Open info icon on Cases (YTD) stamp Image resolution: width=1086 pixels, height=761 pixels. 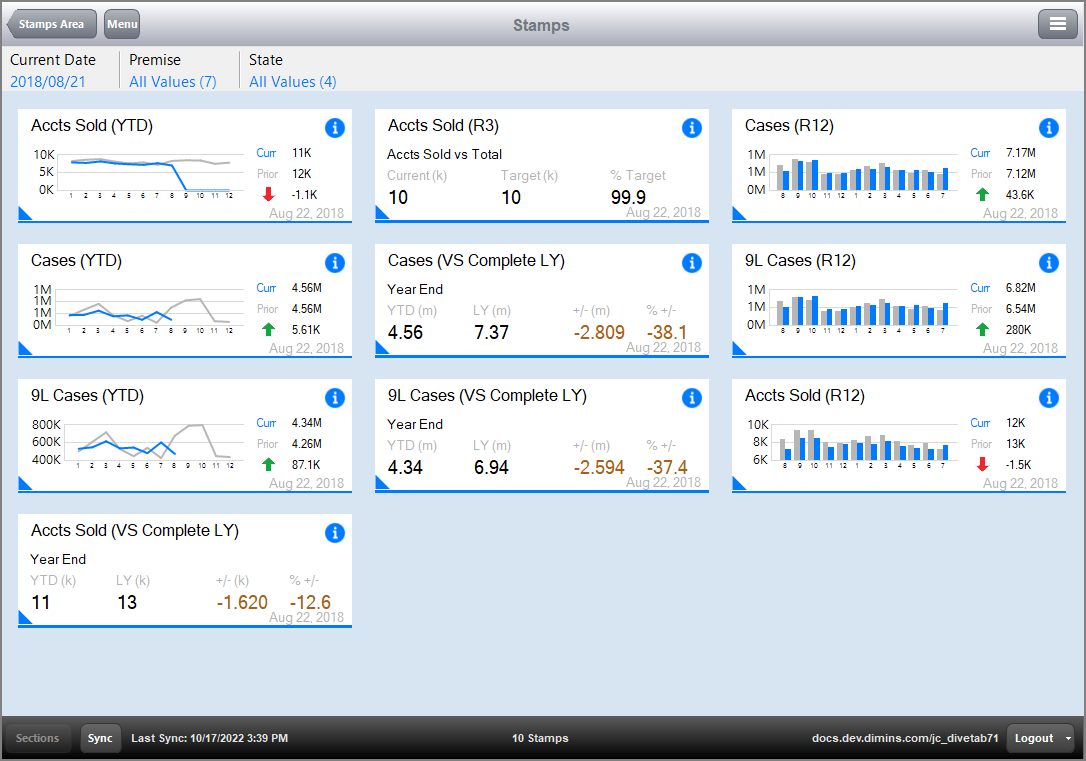click(335, 263)
